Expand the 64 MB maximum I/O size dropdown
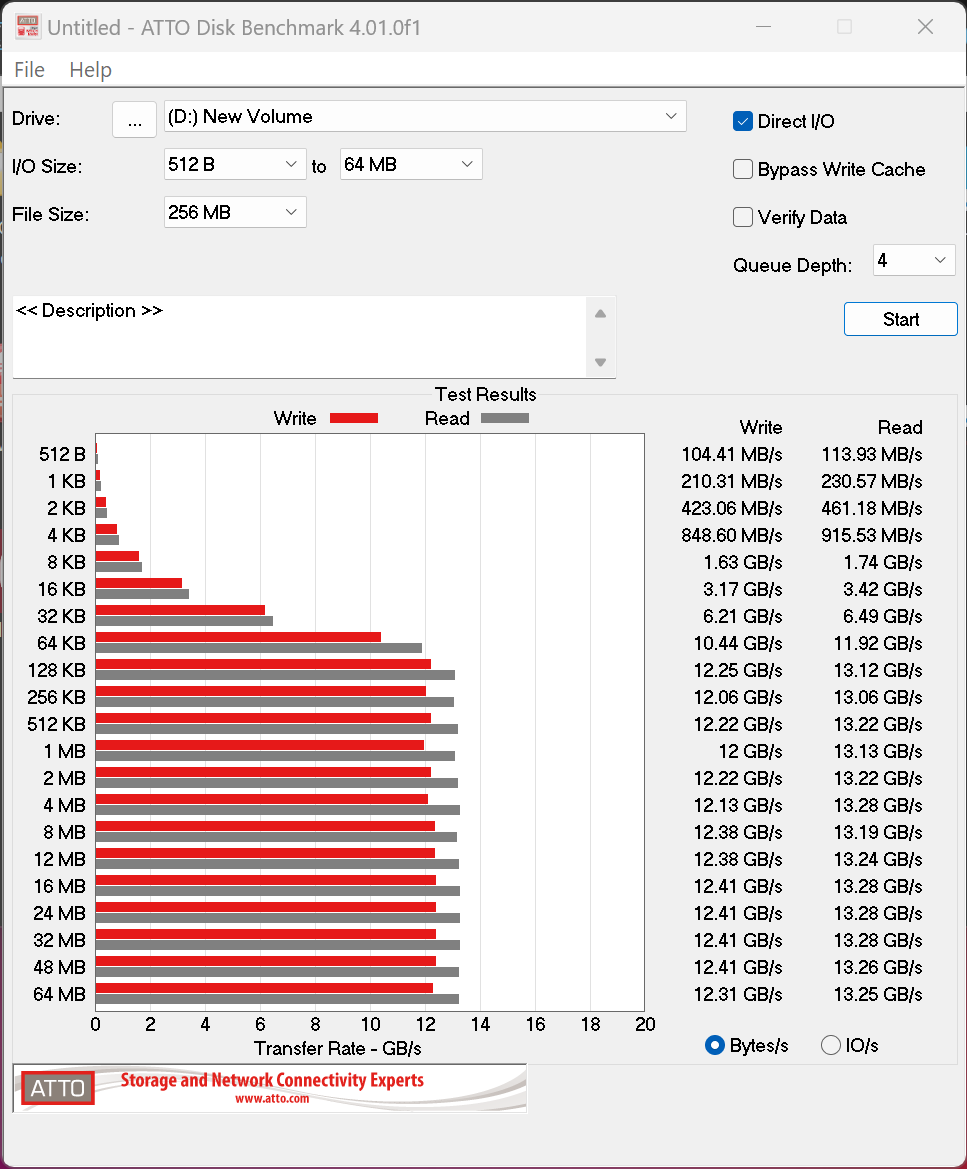This screenshot has height=1169, width=967. [x=410, y=165]
